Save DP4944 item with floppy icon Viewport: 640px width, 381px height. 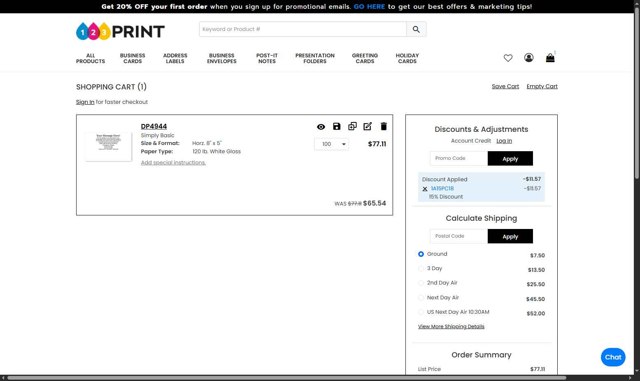coord(336,126)
